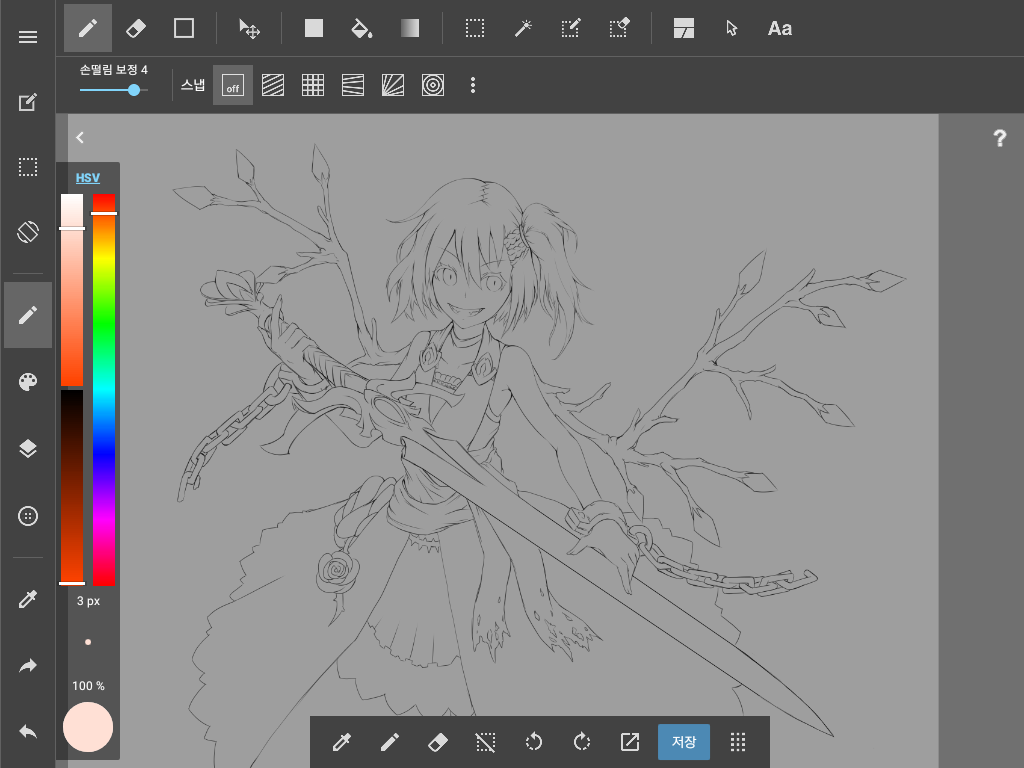Turn snap off

coord(232,86)
